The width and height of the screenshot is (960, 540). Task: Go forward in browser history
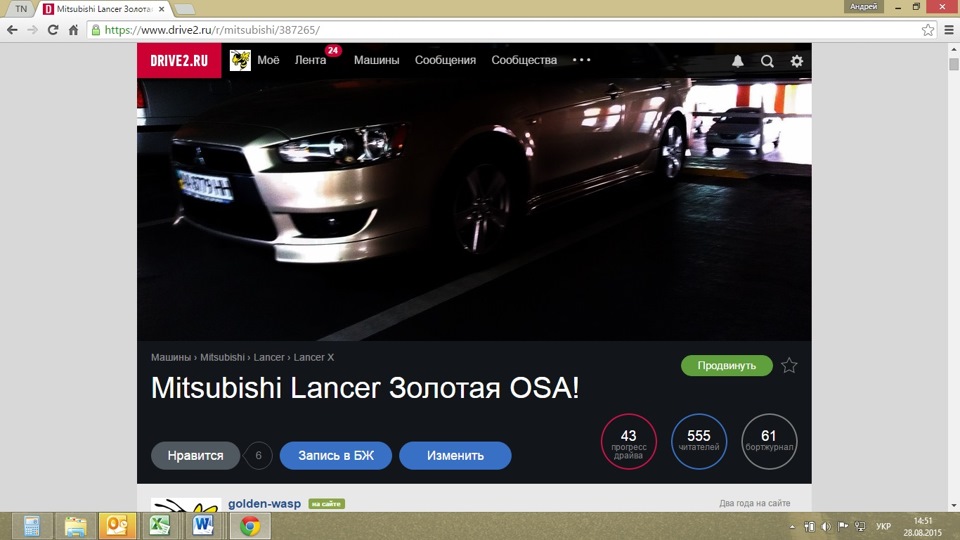click(x=32, y=29)
